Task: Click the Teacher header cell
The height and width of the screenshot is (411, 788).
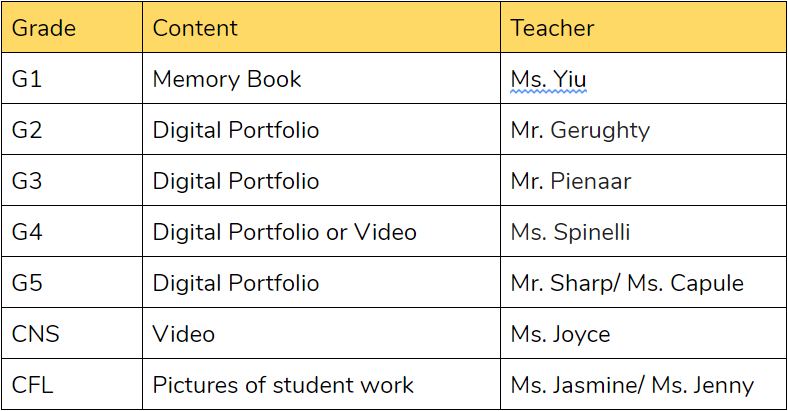Action: click(x=643, y=27)
